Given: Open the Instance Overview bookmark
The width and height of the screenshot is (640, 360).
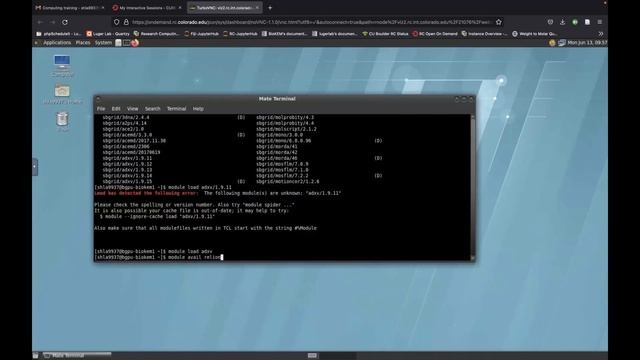Looking at the screenshot, I should [x=484, y=33].
